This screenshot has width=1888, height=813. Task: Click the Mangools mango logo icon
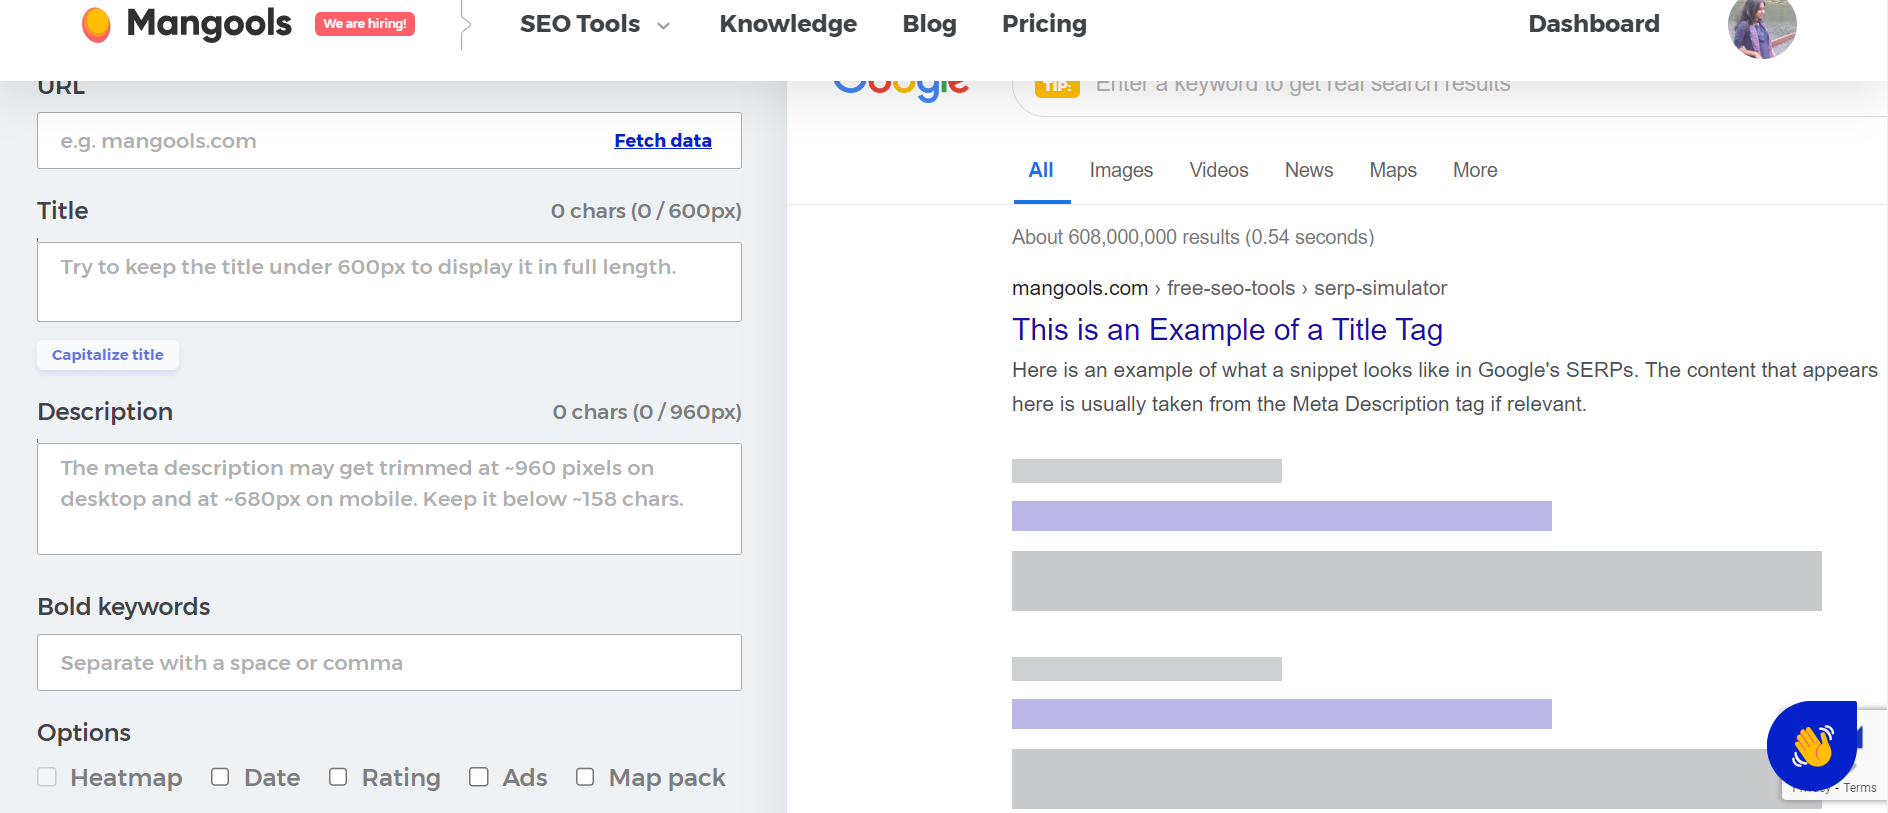click(x=96, y=24)
